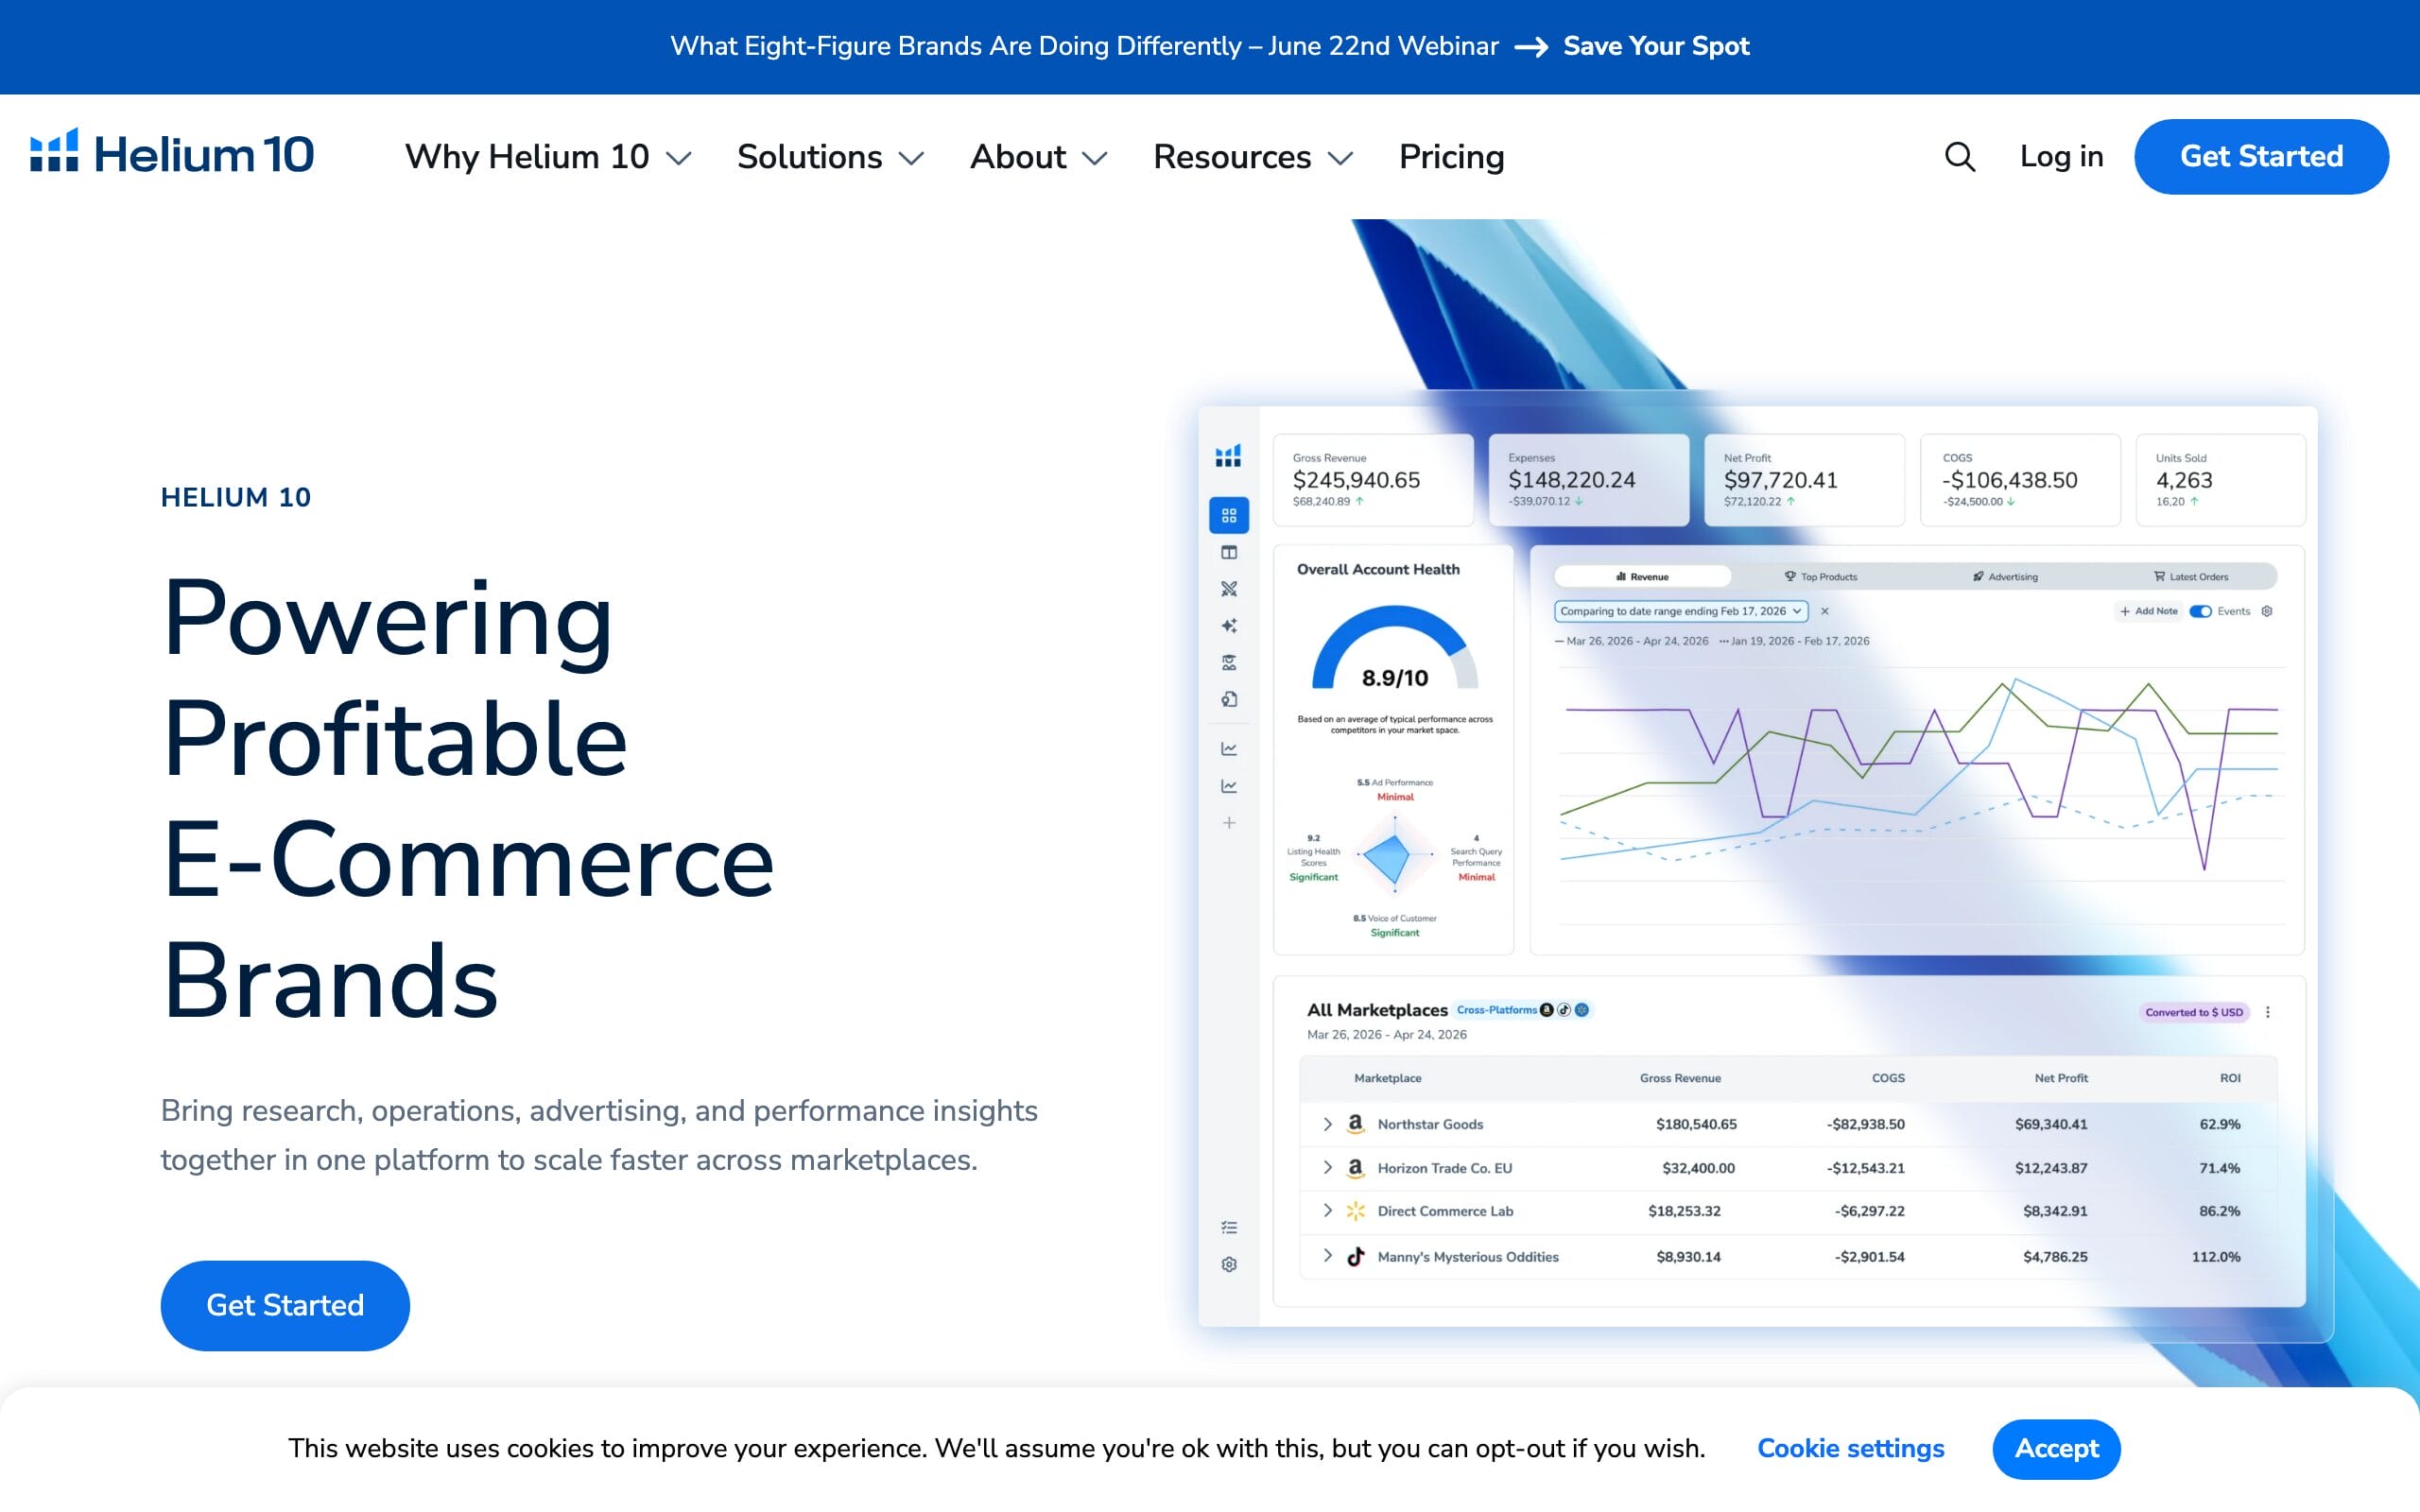Expand the Why Helium 10 menu

point(548,157)
